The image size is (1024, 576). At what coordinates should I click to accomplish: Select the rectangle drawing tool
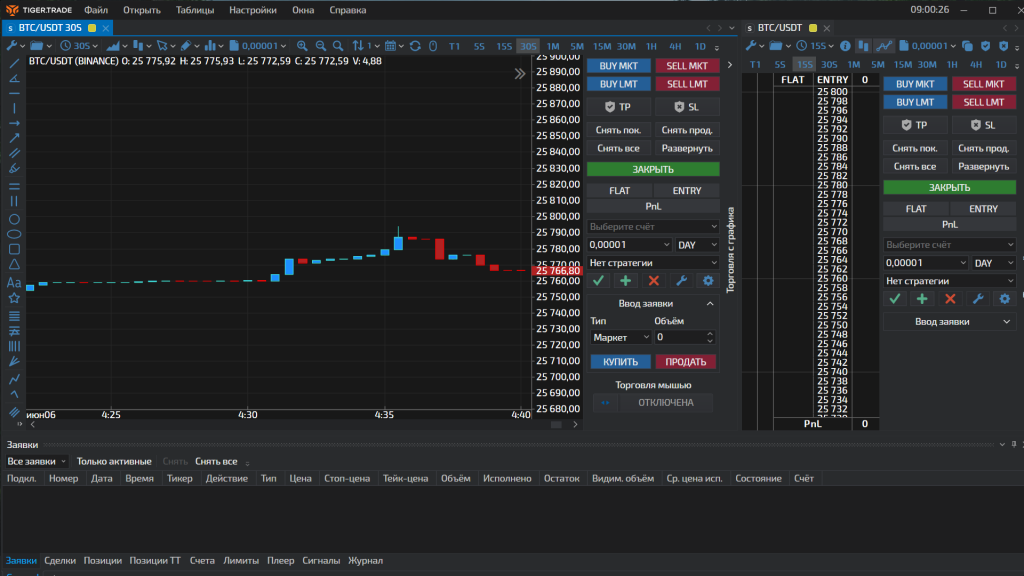click(x=14, y=249)
